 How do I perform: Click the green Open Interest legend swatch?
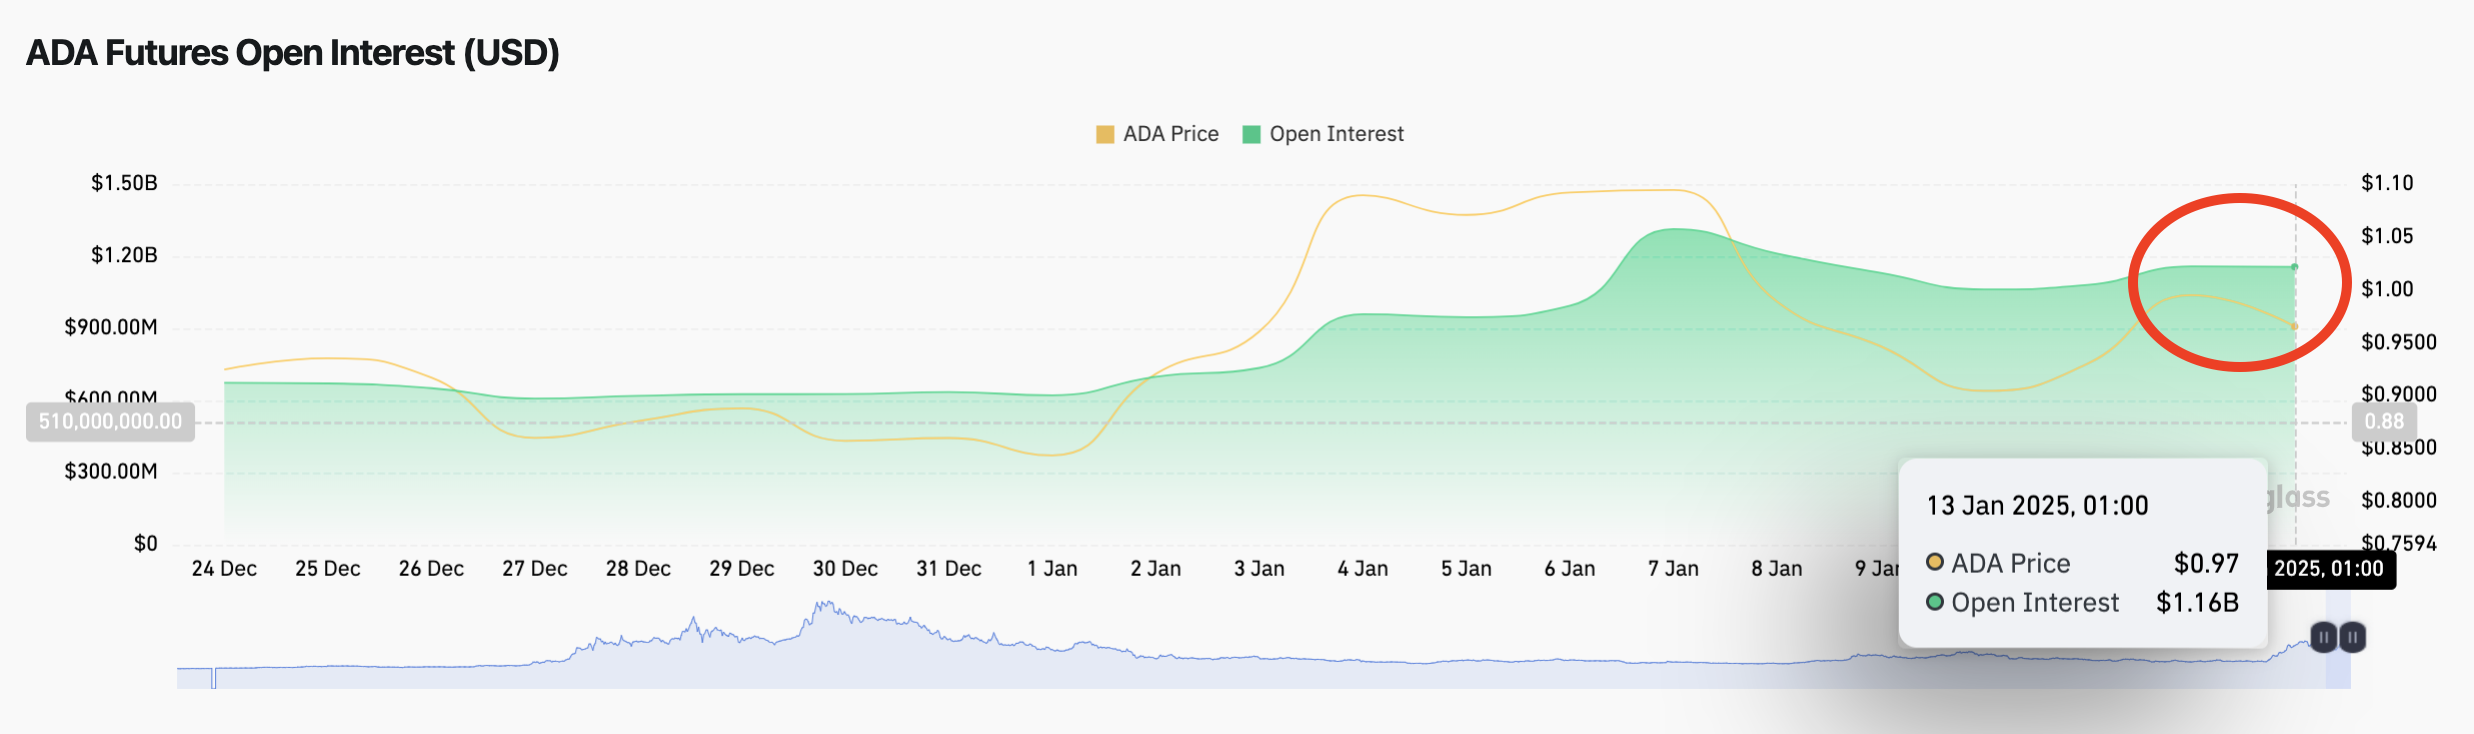1251,135
